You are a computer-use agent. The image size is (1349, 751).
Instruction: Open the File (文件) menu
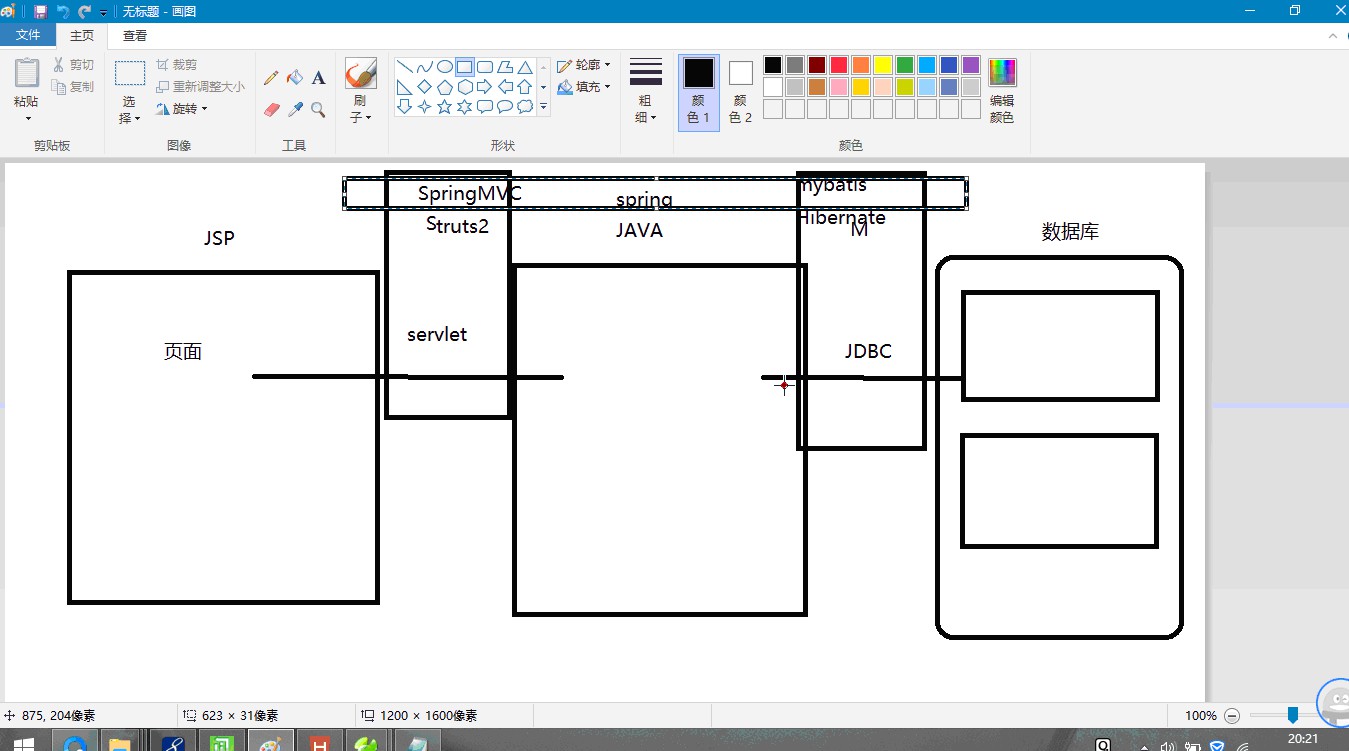(29, 35)
